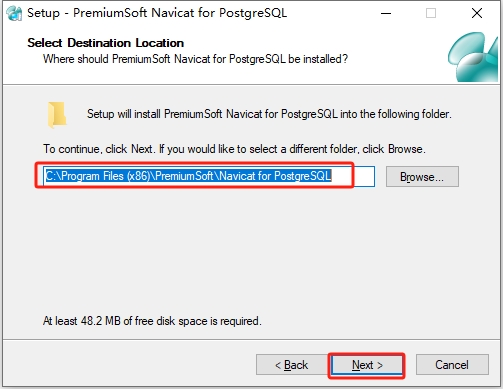Click 'Select Destination Location' heading
Screen dimensions: 503x389
coord(106,43)
